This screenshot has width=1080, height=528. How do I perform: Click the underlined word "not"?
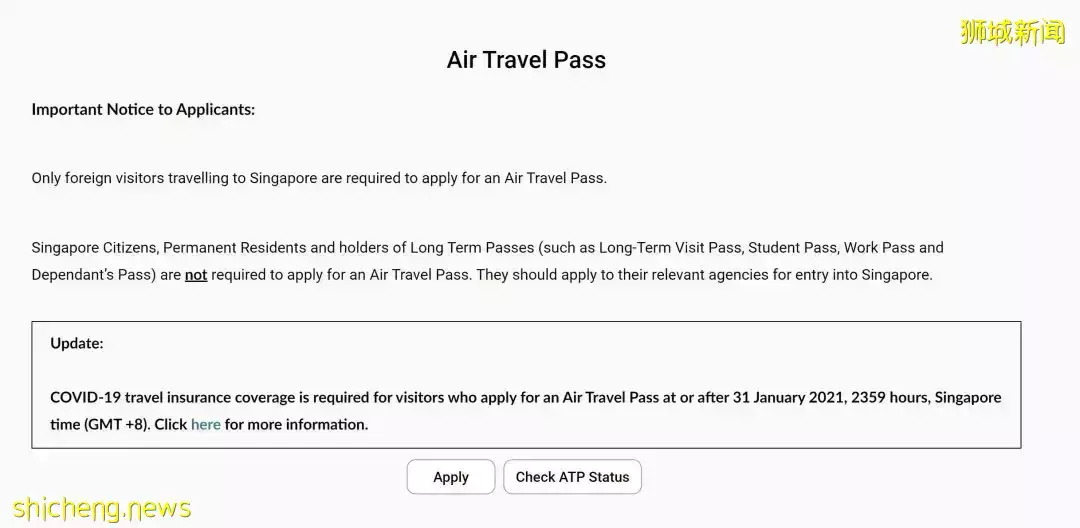click(x=196, y=275)
